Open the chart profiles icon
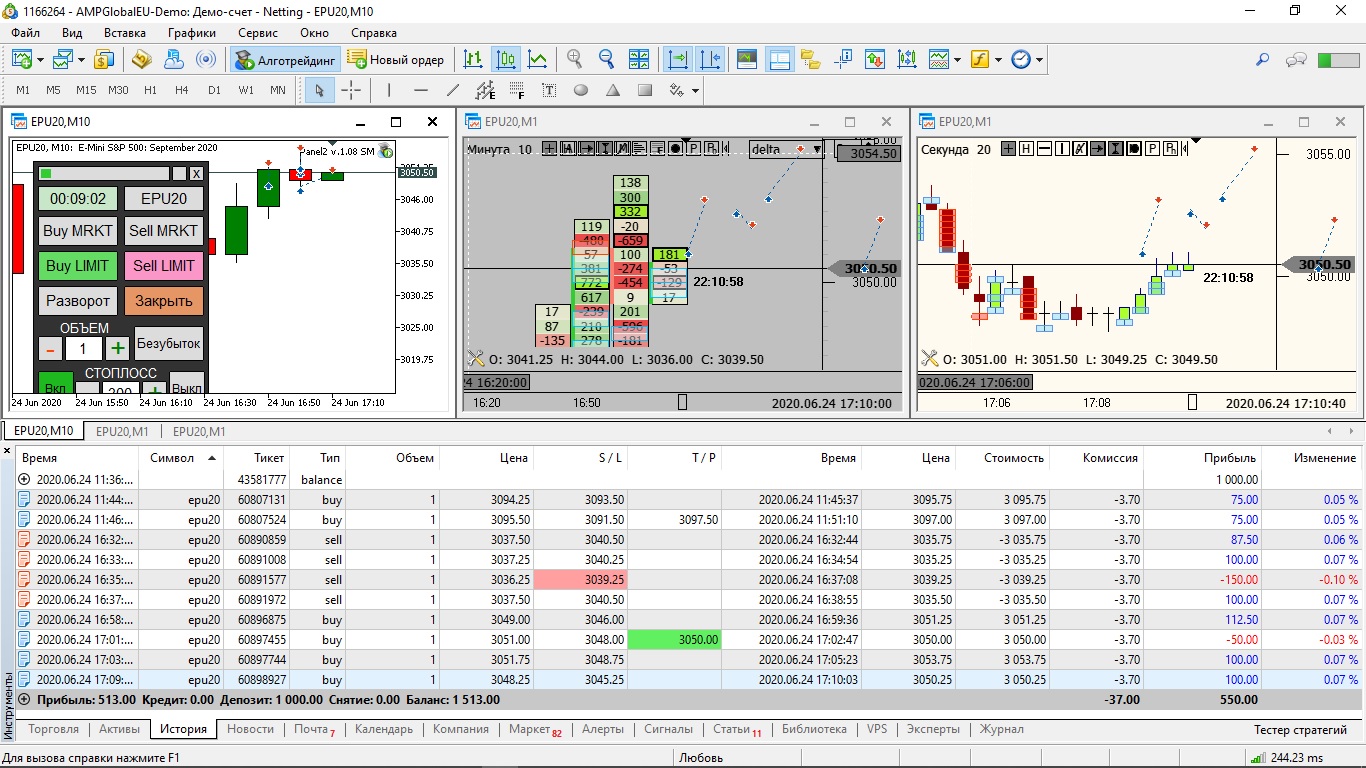This screenshot has width=1366, height=768. [63, 59]
